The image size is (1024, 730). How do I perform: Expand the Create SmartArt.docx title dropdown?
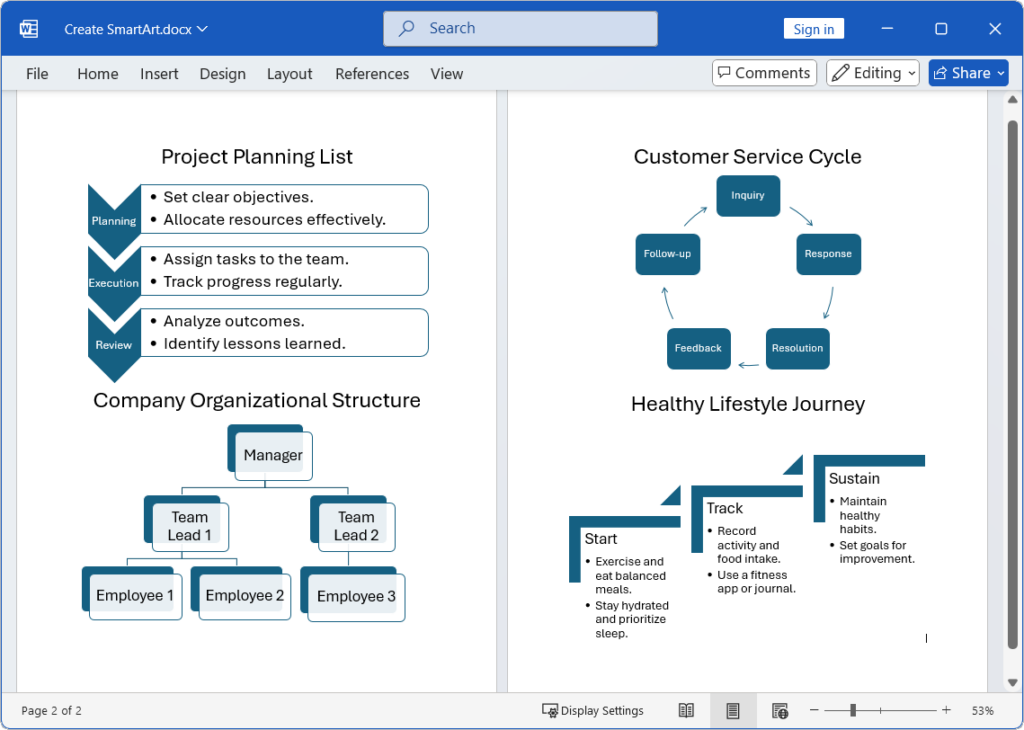[x=136, y=29]
